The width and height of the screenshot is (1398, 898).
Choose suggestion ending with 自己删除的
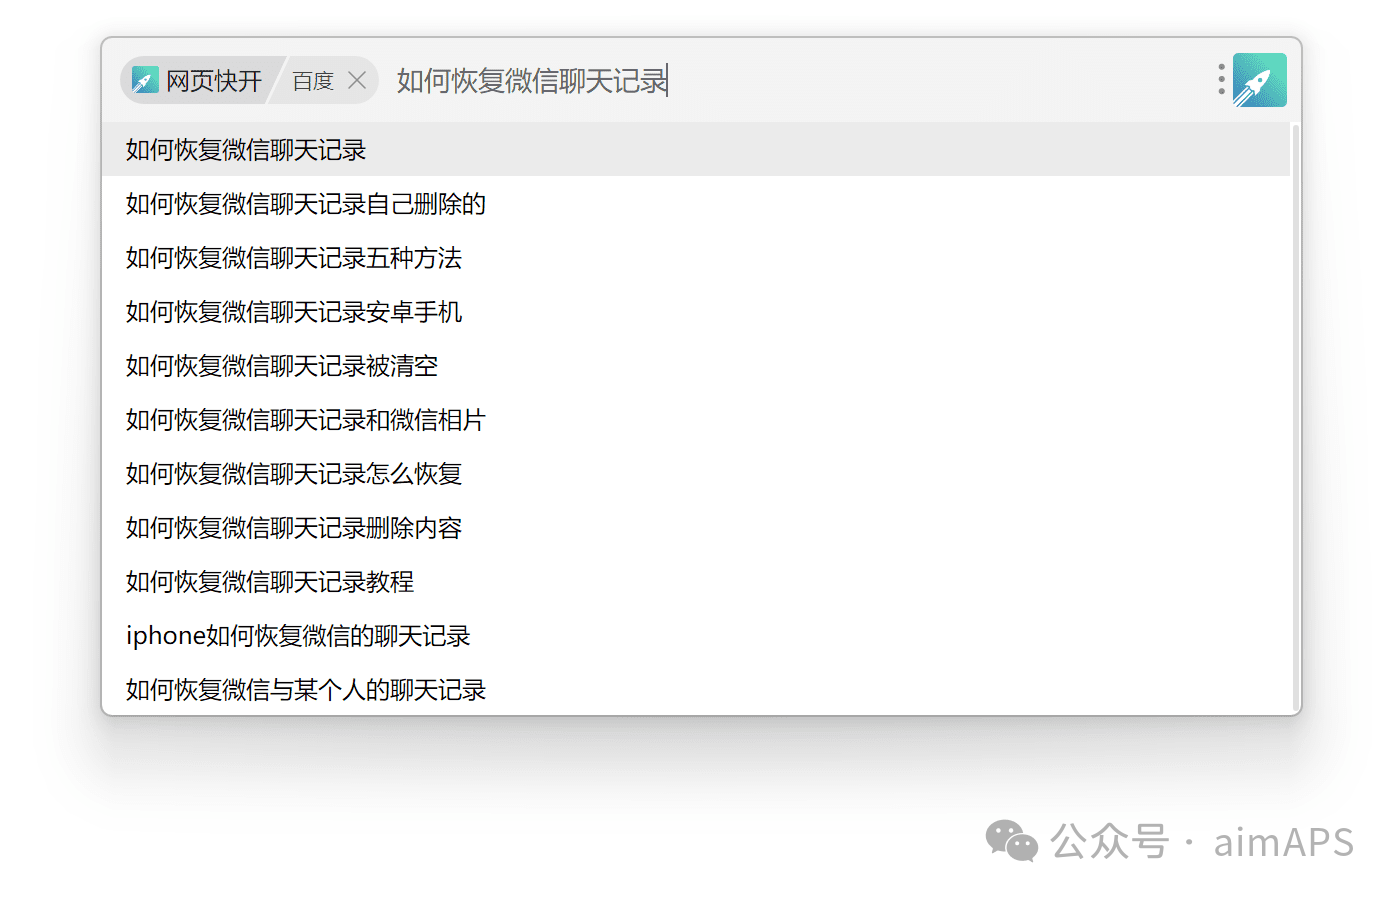tap(306, 204)
